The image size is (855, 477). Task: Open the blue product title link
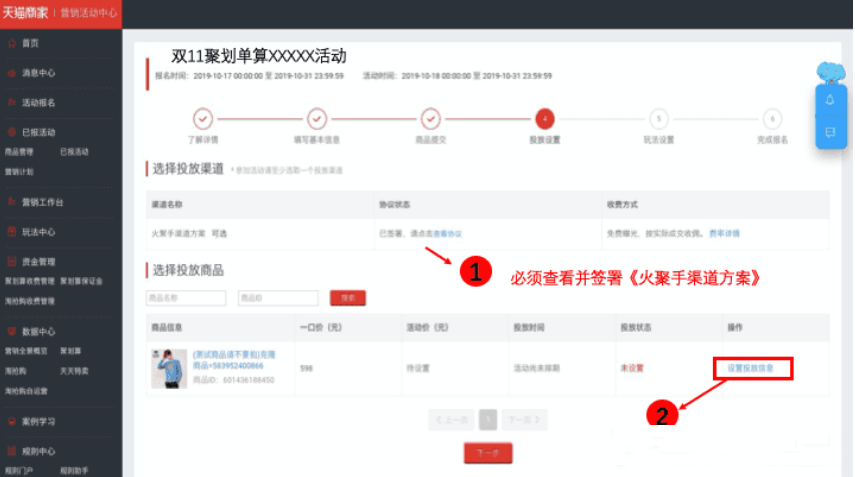coord(234,360)
